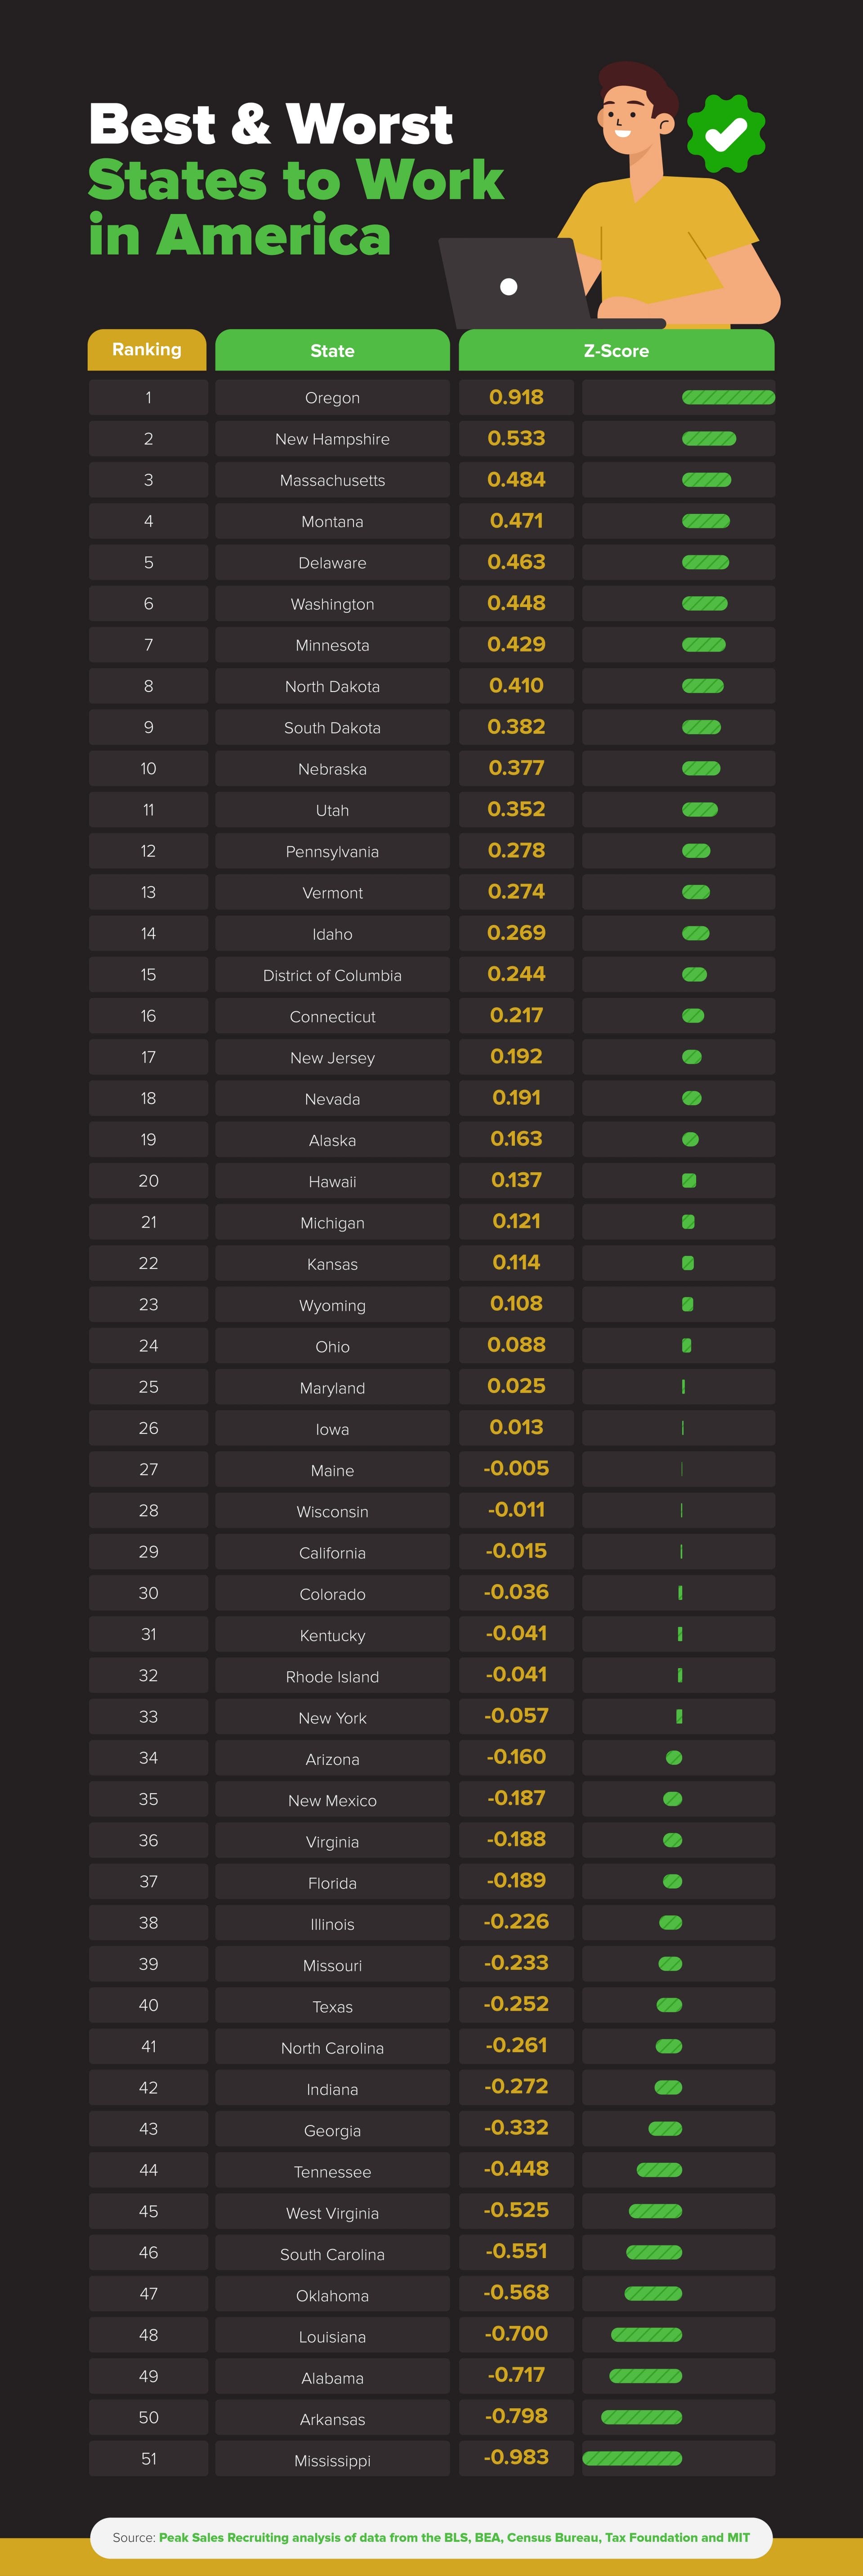Select the Oregon state cell
This screenshot has height=2576, width=863.
coord(332,398)
